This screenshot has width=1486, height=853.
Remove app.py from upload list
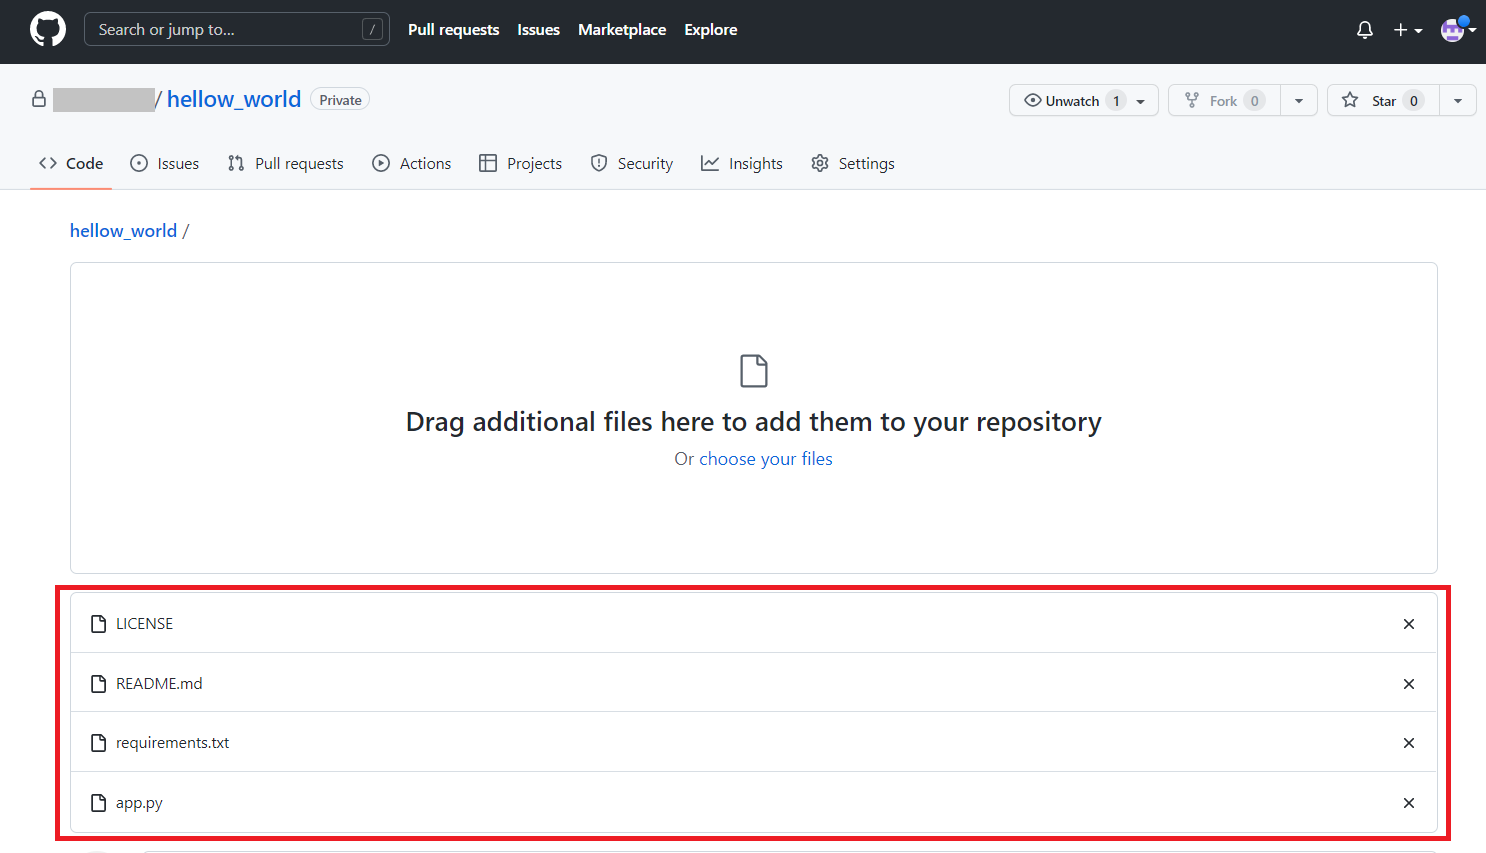(x=1409, y=803)
